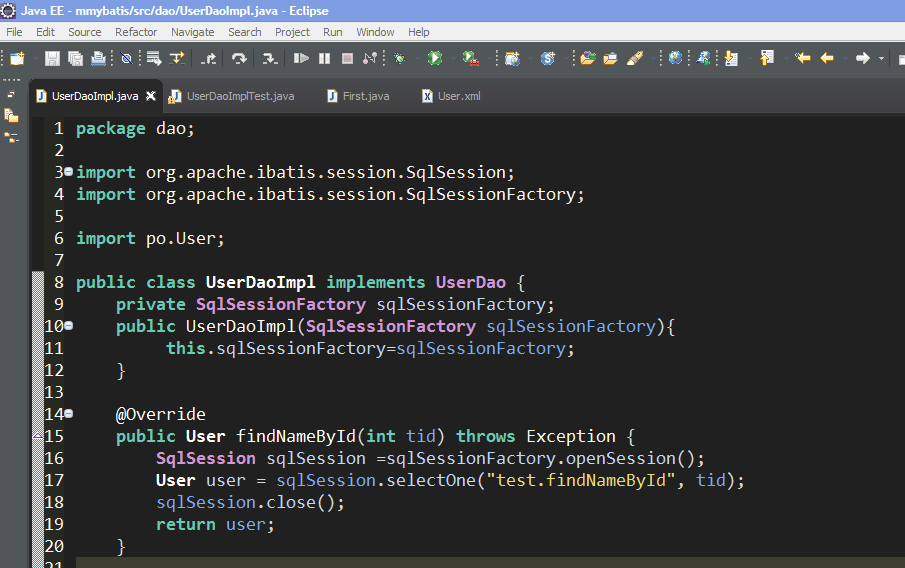The image size is (905, 568).
Task: Click the Run External Tools icon
Action: pyautogui.click(x=471, y=58)
